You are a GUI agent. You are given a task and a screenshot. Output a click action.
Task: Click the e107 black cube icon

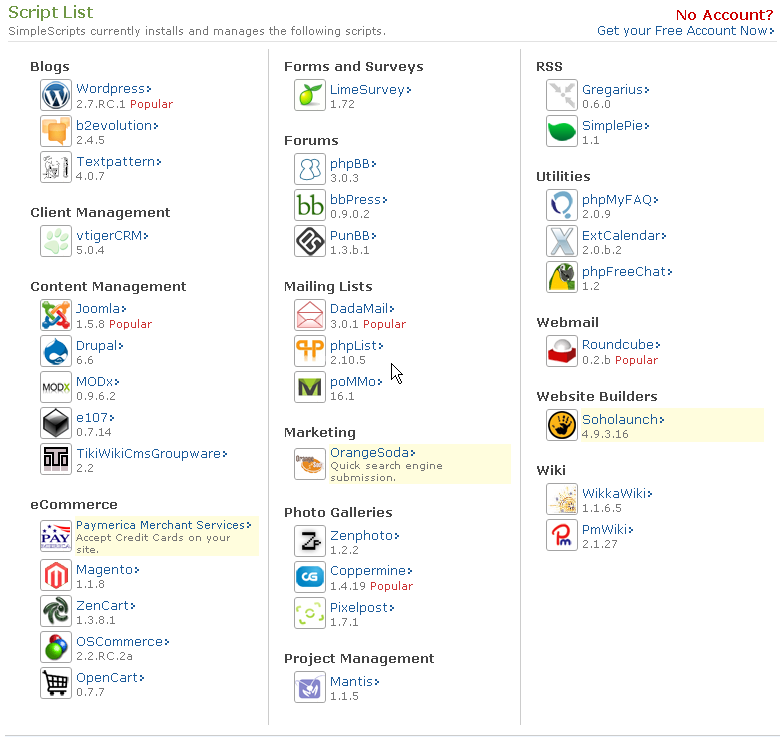(56, 423)
